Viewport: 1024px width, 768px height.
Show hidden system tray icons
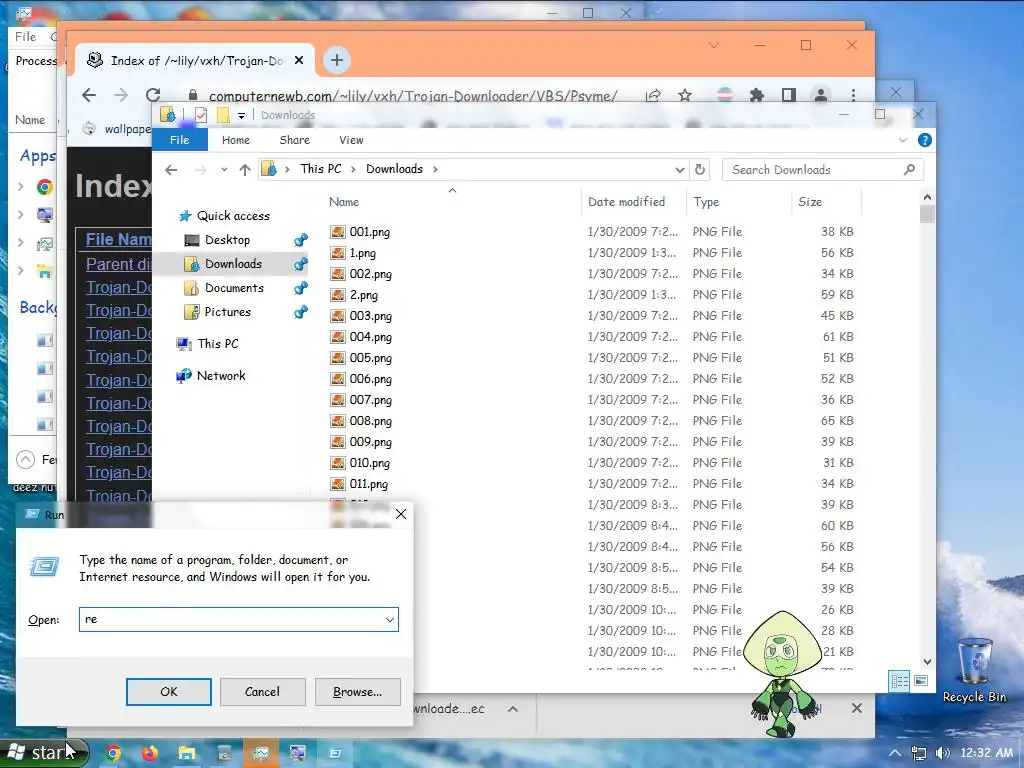point(895,753)
